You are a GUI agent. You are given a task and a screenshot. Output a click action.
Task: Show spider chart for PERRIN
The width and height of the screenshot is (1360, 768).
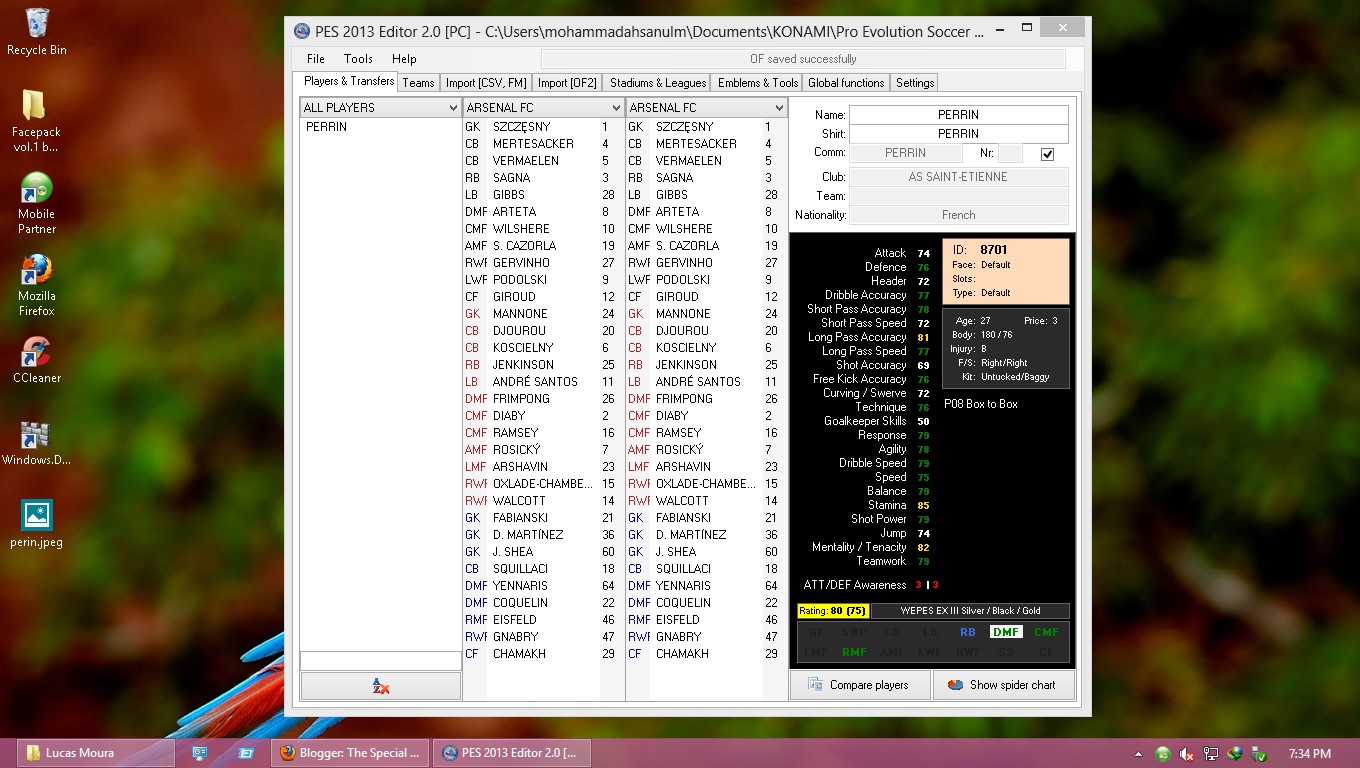point(1004,685)
